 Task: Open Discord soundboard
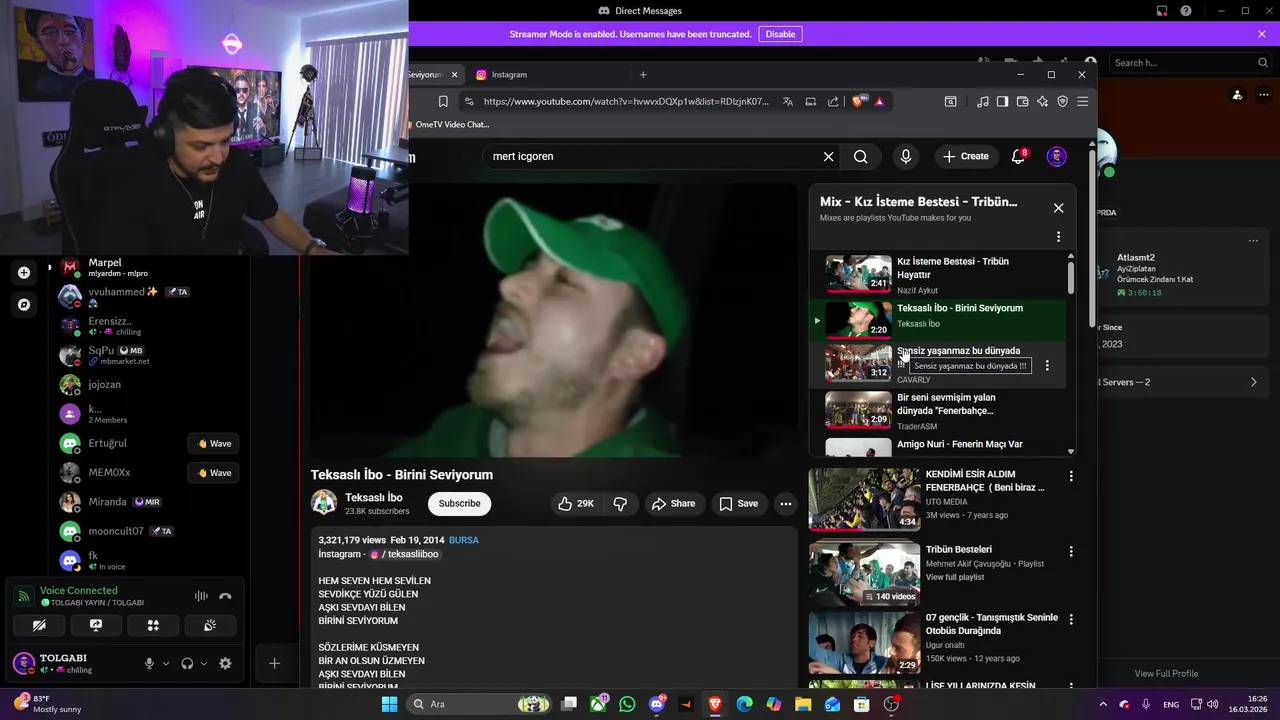point(210,625)
